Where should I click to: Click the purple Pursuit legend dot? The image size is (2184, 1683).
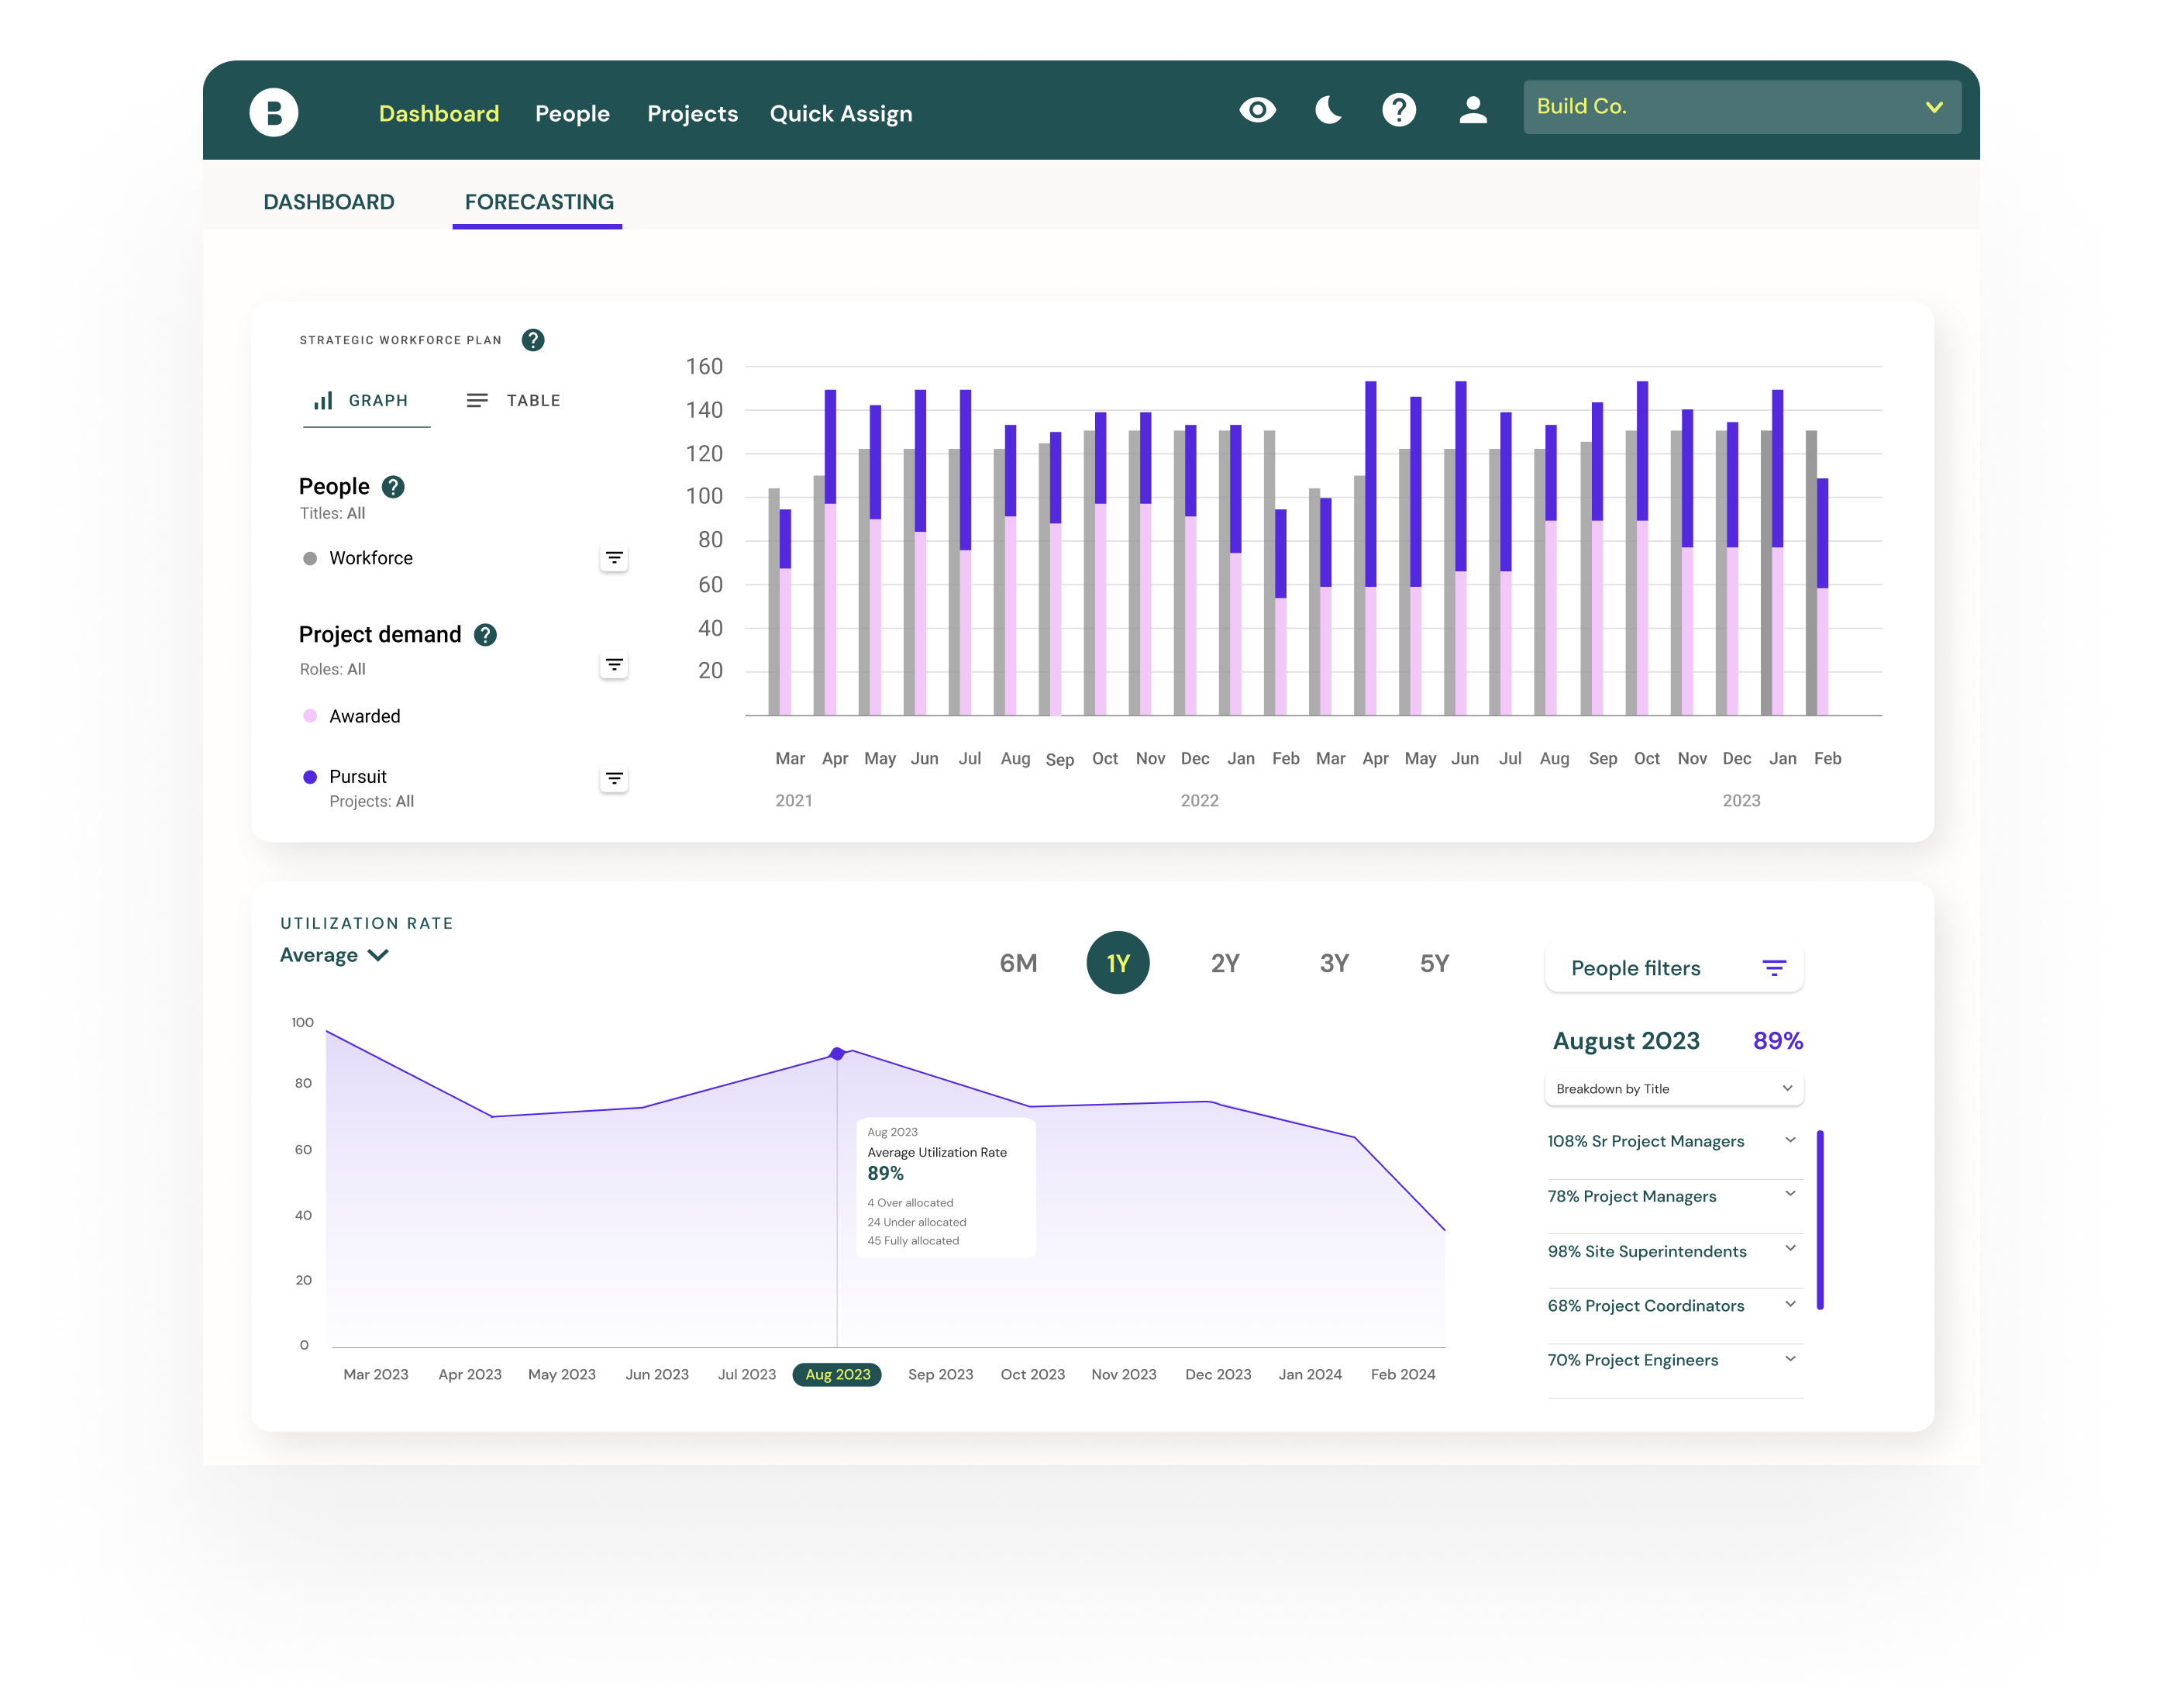click(x=310, y=777)
